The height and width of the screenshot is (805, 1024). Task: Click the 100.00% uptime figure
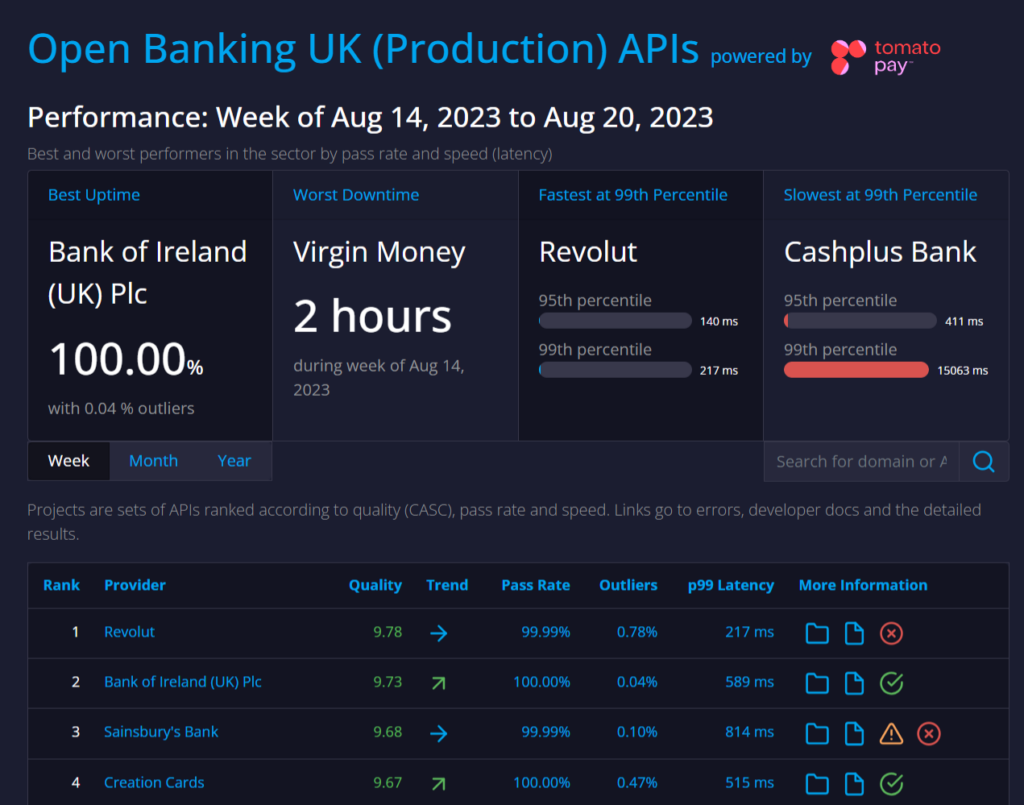point(126,359)
